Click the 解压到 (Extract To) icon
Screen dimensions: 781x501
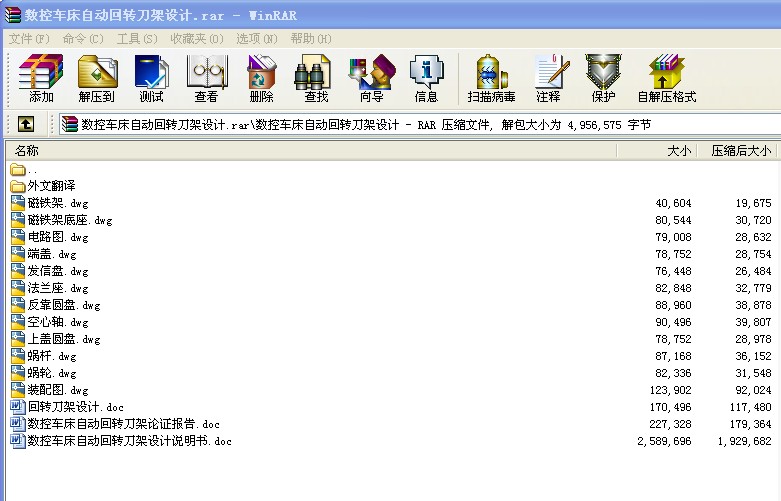[97, 78]
